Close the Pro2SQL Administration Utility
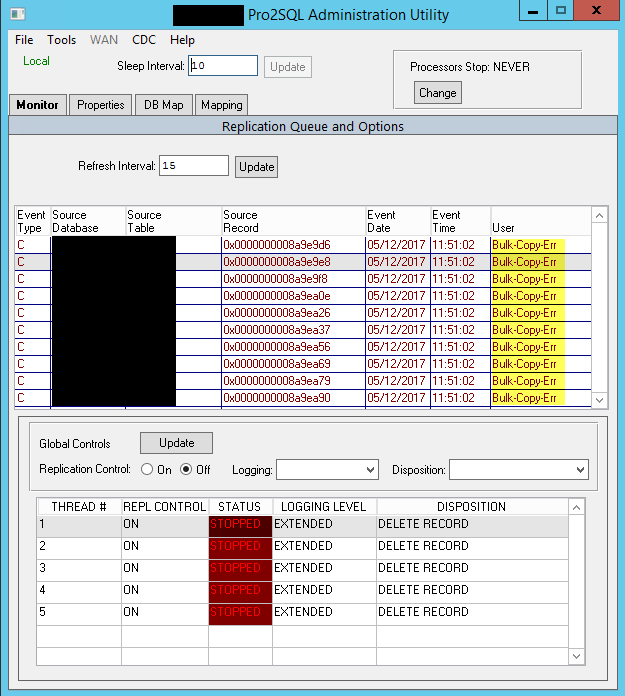 point(597,11)
